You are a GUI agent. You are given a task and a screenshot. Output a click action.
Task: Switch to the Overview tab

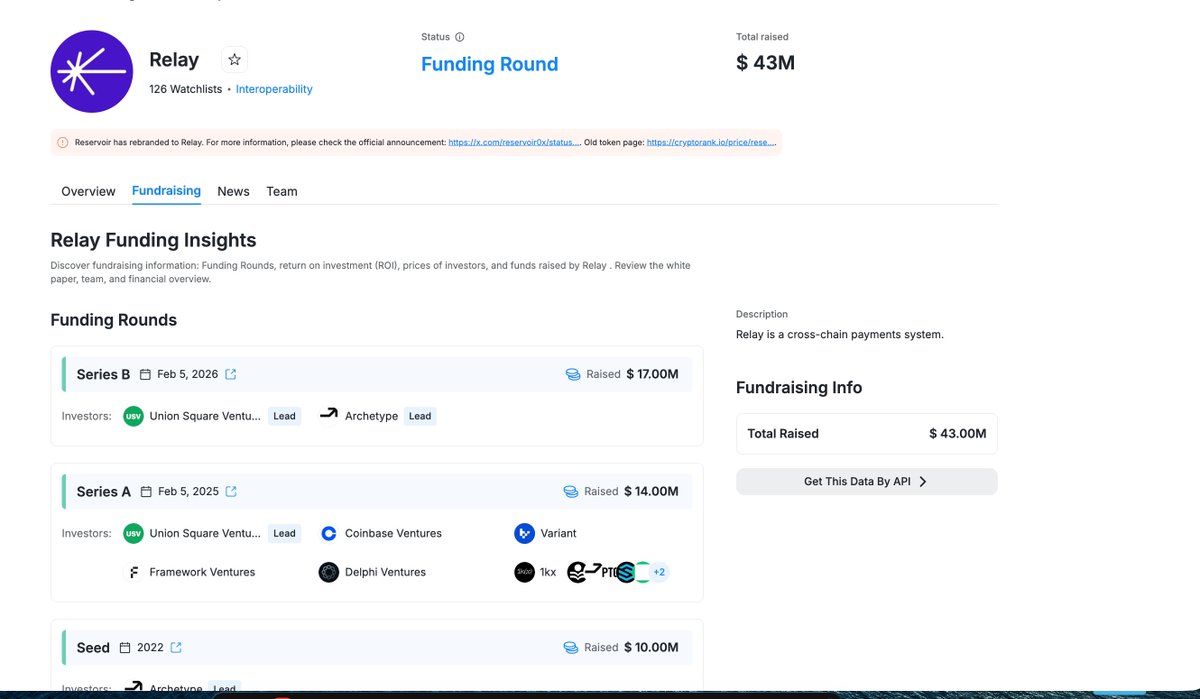point(88,191)
